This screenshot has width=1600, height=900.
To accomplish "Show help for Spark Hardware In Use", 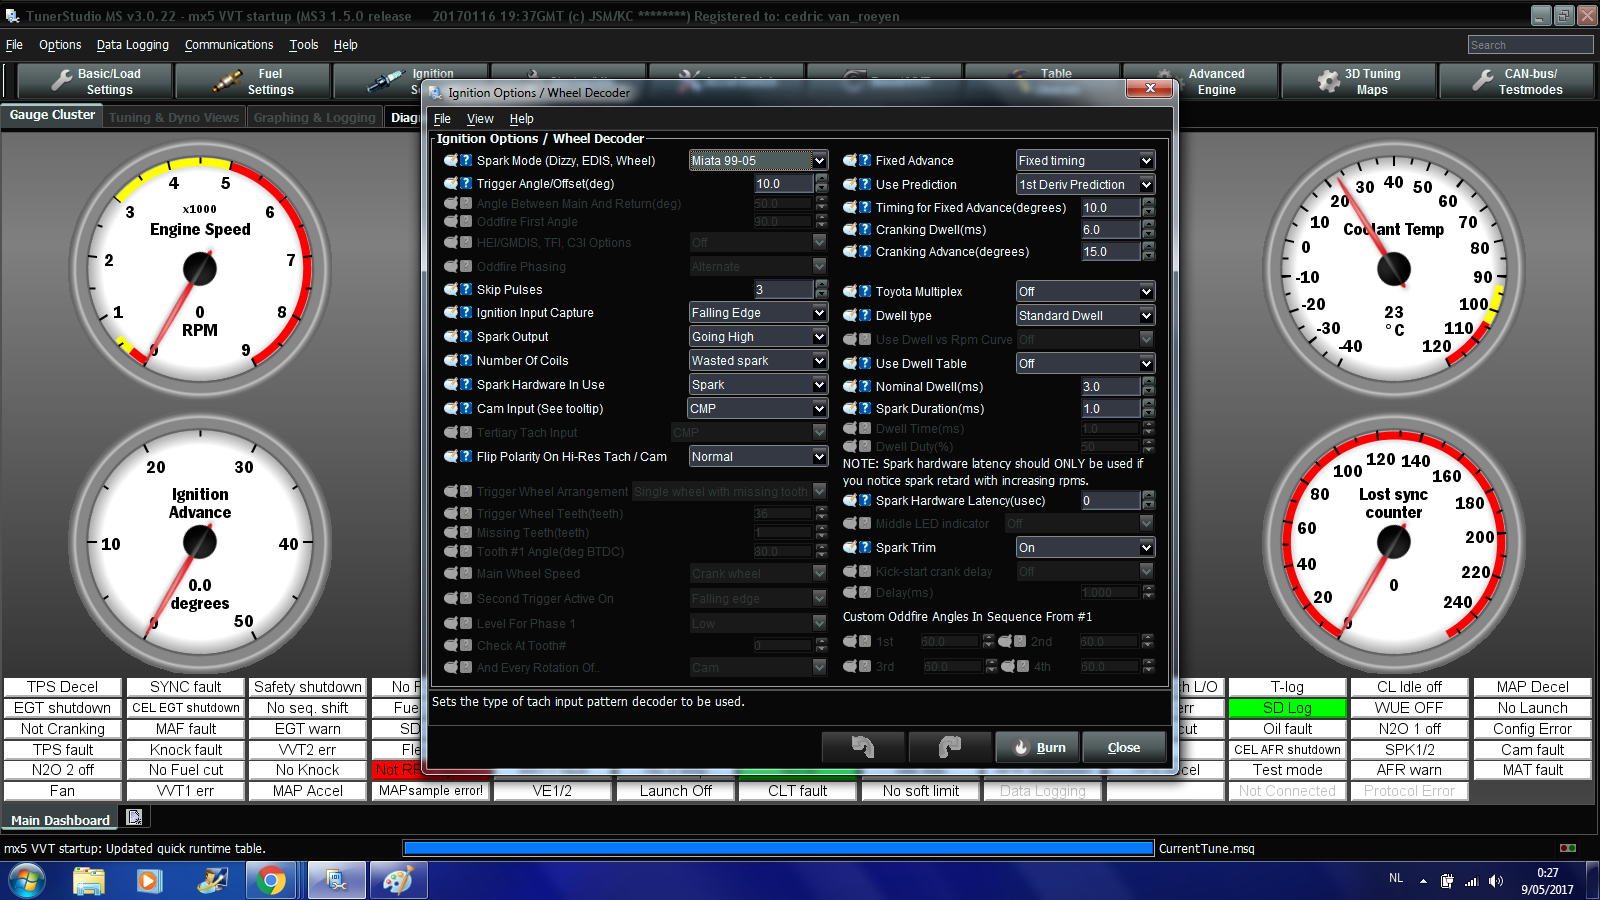I will pos(466,384).
